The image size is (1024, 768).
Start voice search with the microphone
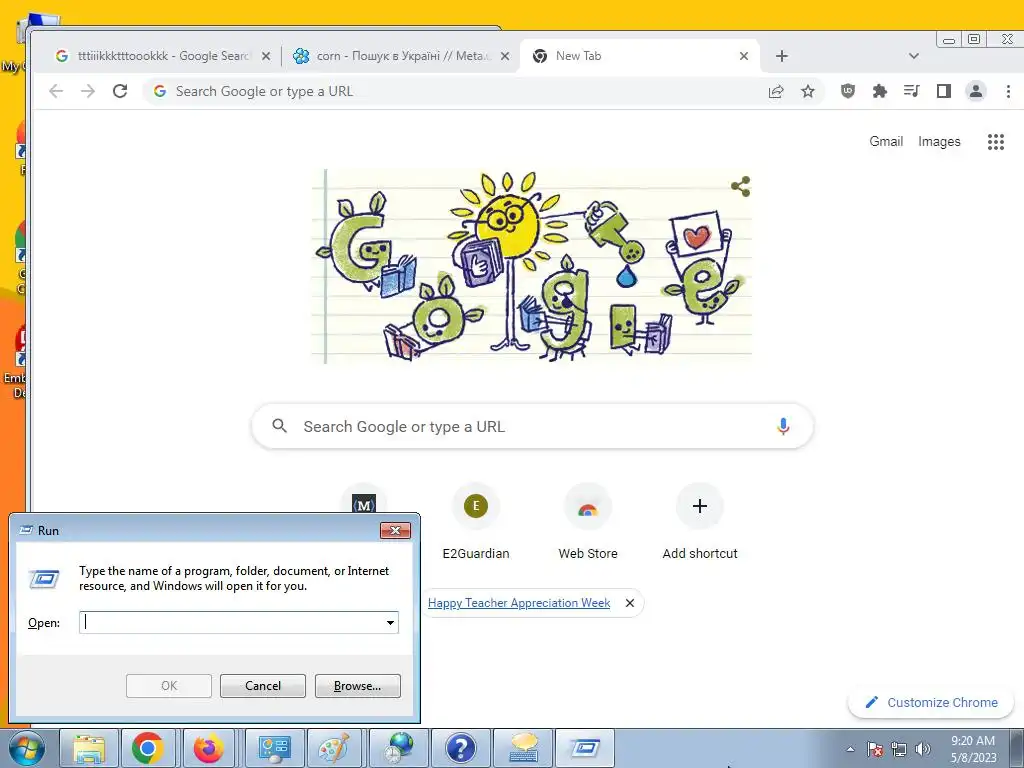783,426
